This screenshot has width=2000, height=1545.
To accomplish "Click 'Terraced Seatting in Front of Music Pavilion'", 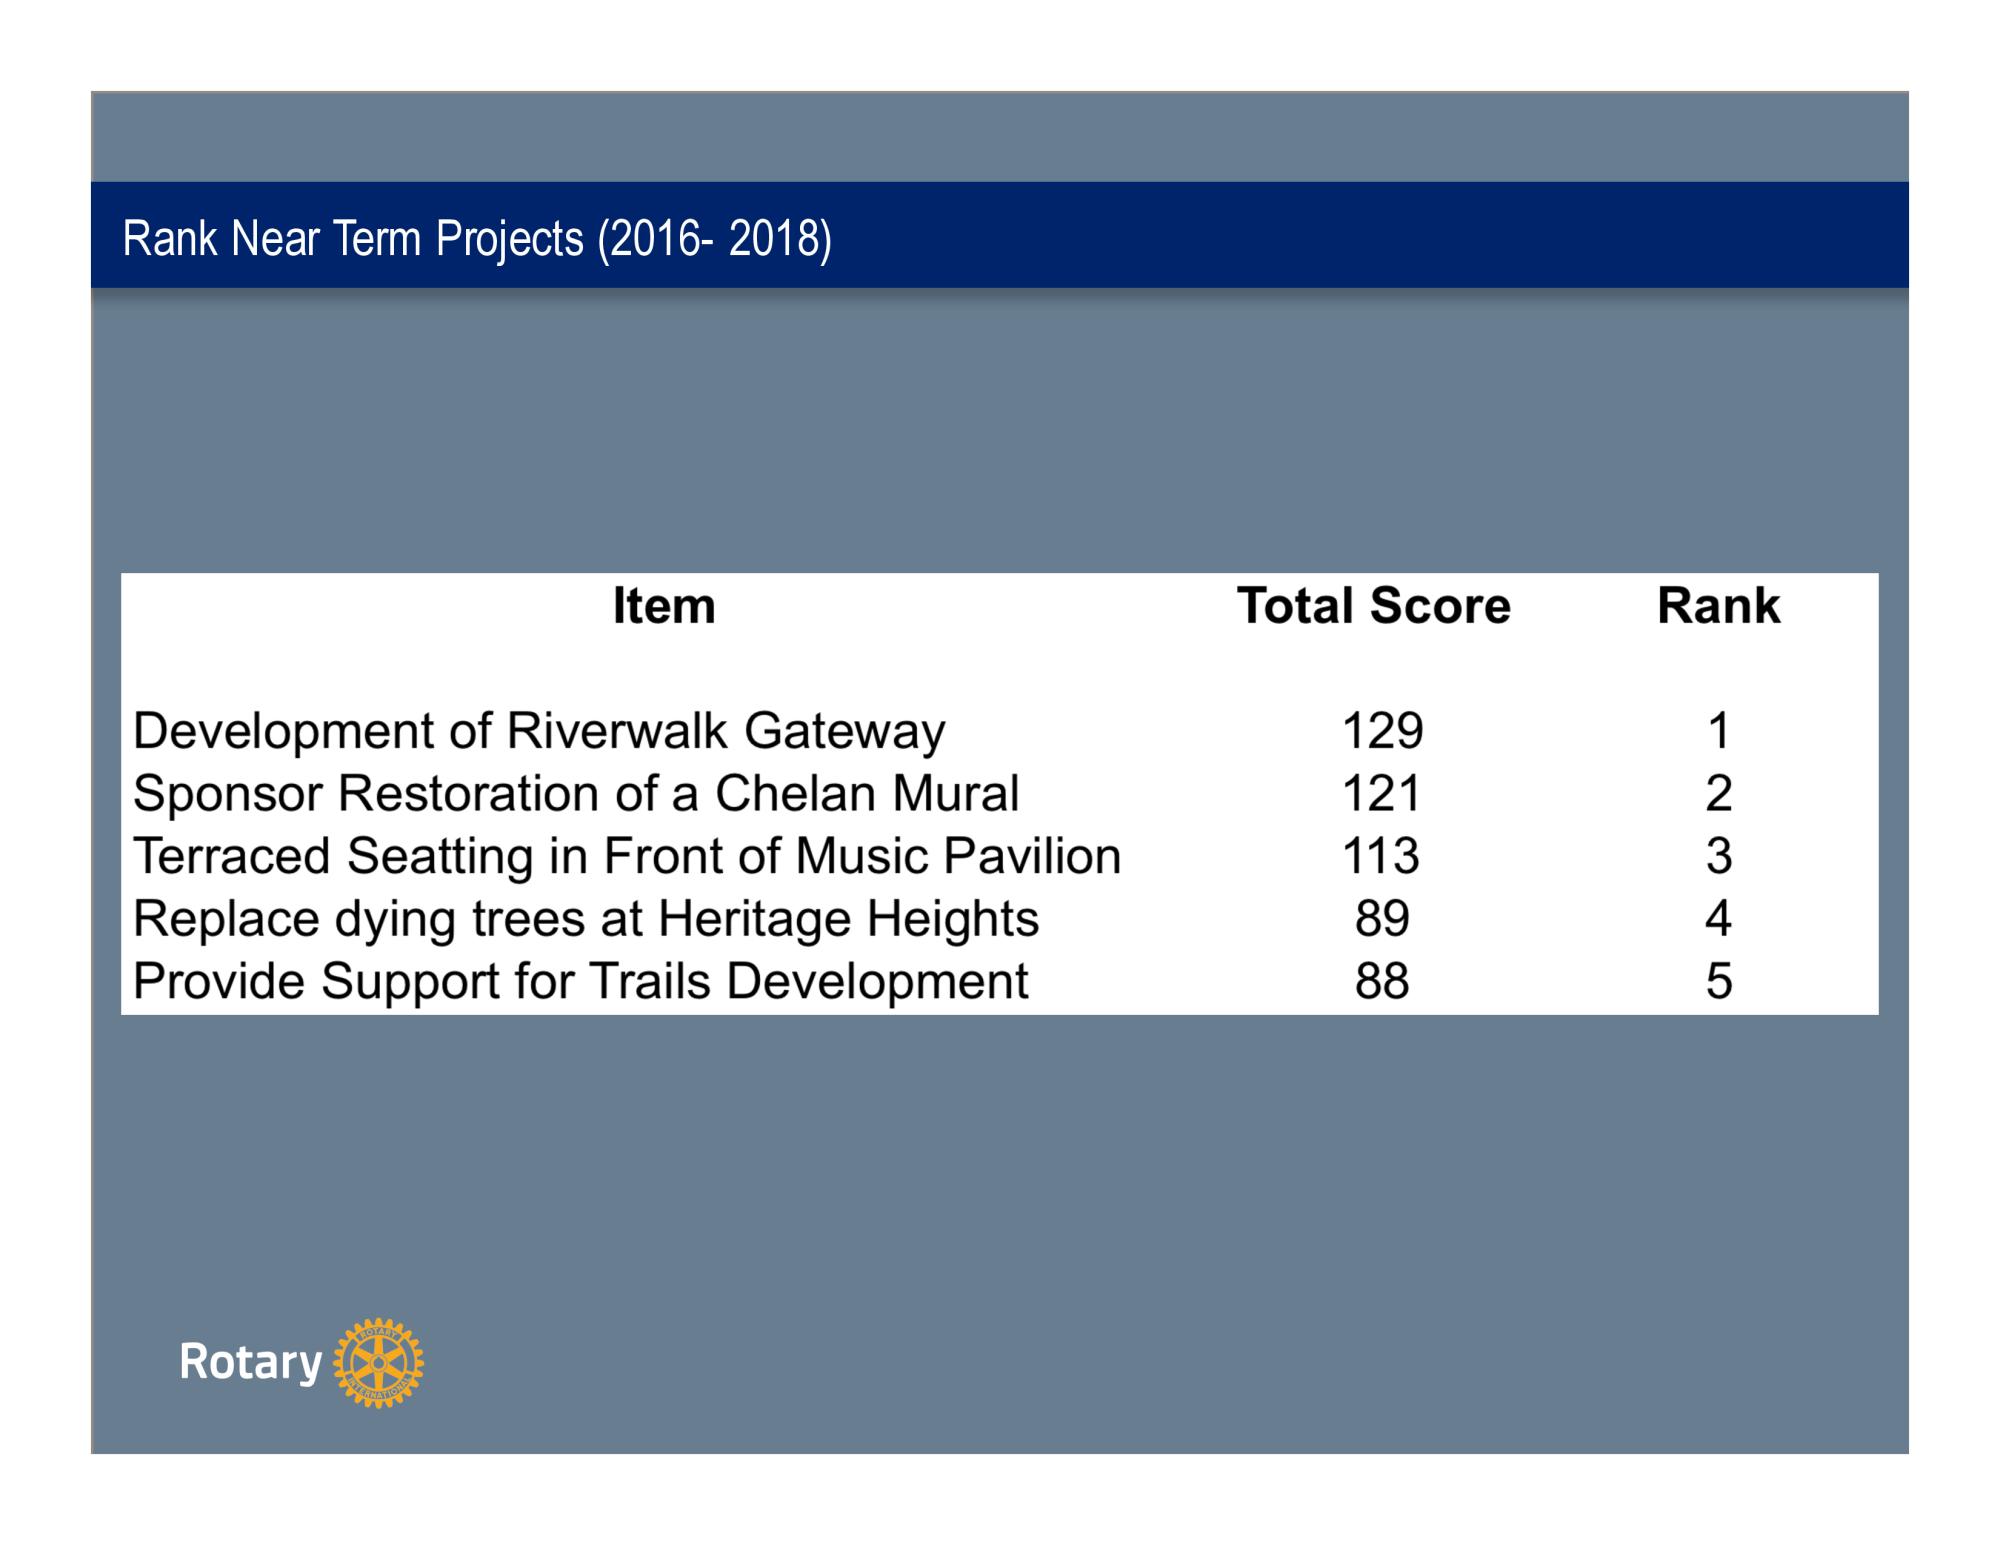I will (x=626, y=857).
